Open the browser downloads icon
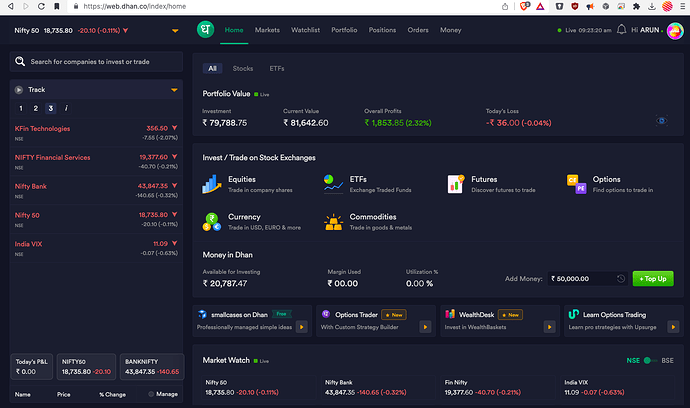The image size is (690, 408). pos(652,6)
